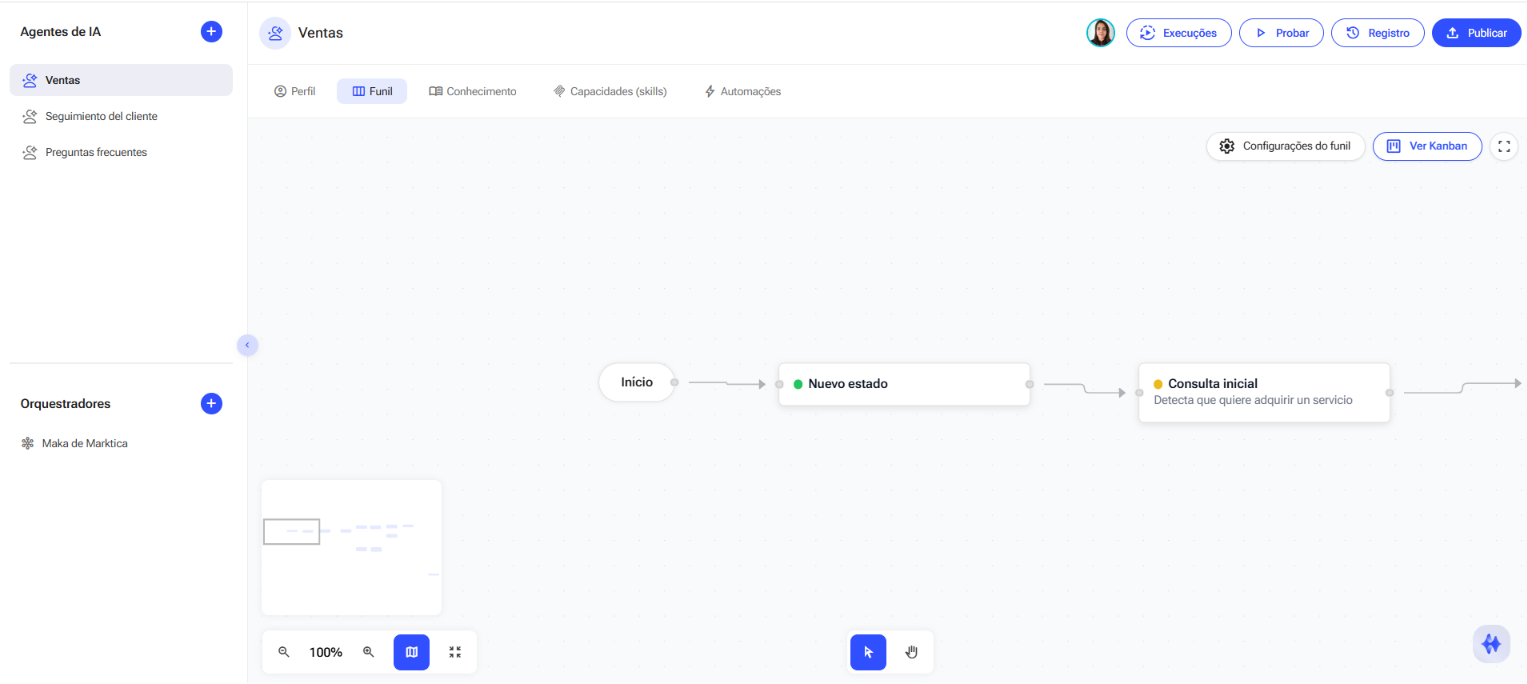The height and width of the screenshot is (684, 1527).
Task: Switch to the Perfil tab
Action: pos(295,91)
